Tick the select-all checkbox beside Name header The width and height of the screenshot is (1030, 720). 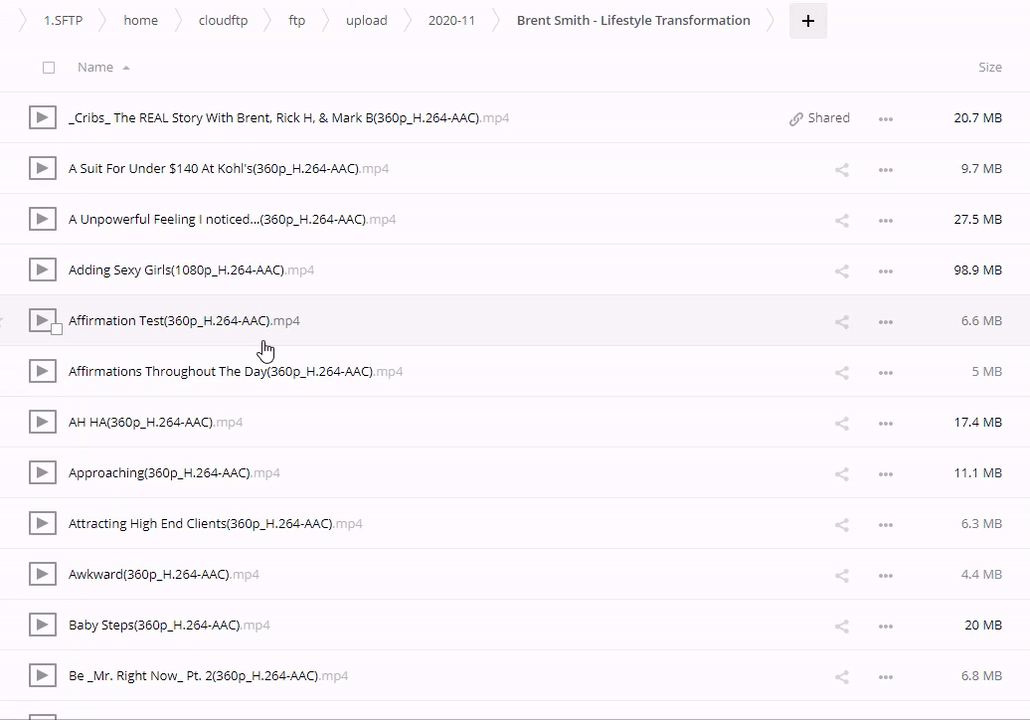pos(49,68)
